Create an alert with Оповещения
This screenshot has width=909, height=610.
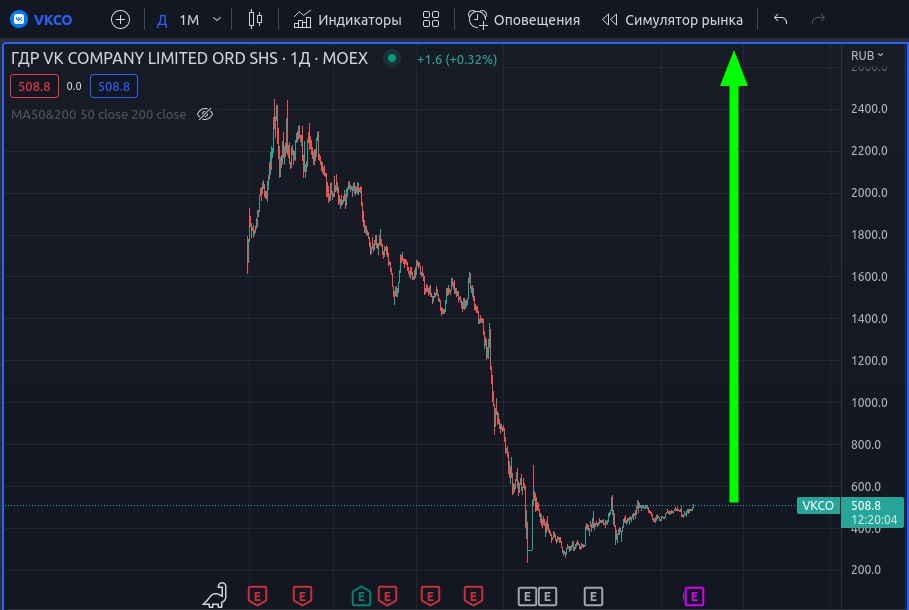[524, 20]
